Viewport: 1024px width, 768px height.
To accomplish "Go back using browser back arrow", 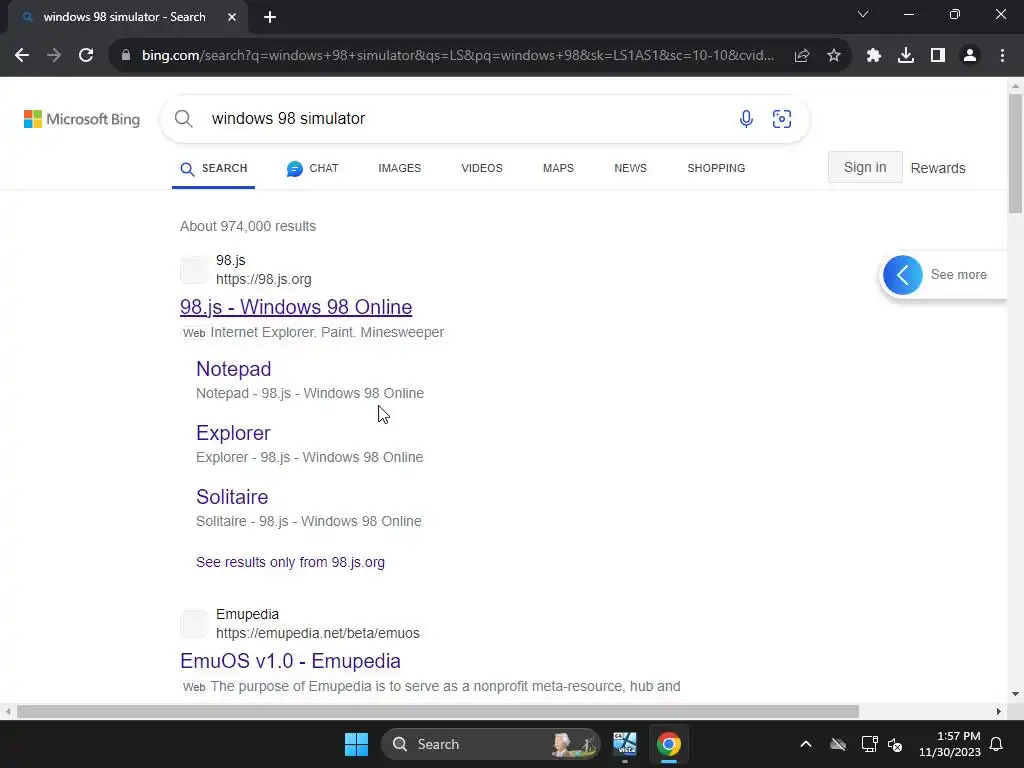I will click(x=22, y=56).
